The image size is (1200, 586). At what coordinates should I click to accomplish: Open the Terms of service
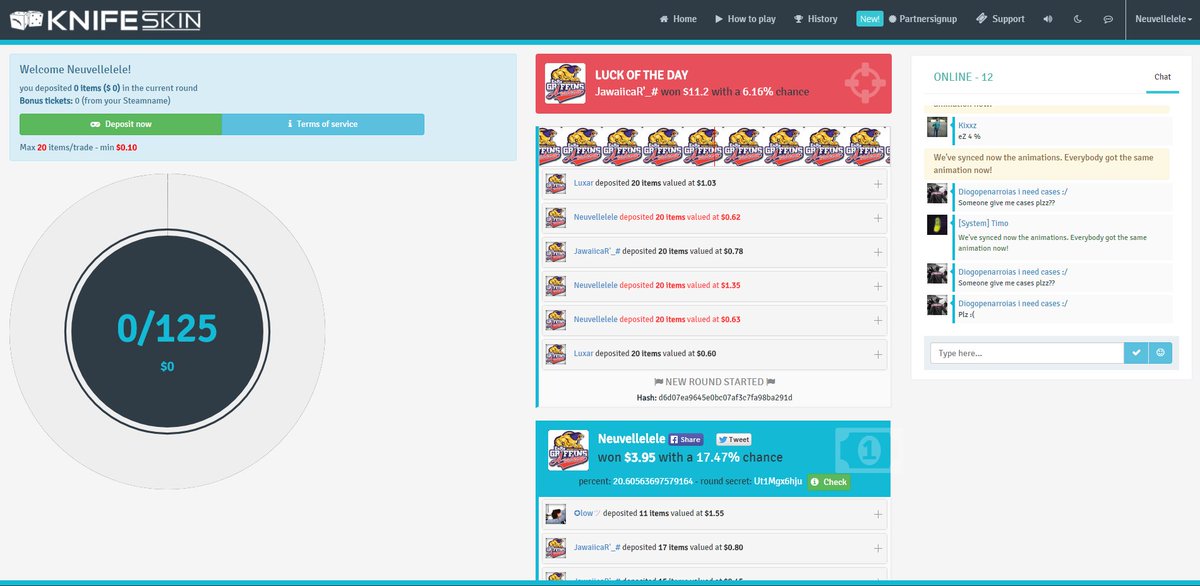click(322, 124)
